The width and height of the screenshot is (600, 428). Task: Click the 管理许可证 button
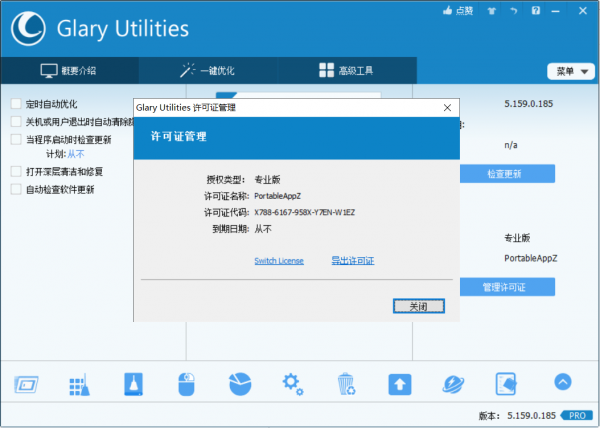pos(507,287)
